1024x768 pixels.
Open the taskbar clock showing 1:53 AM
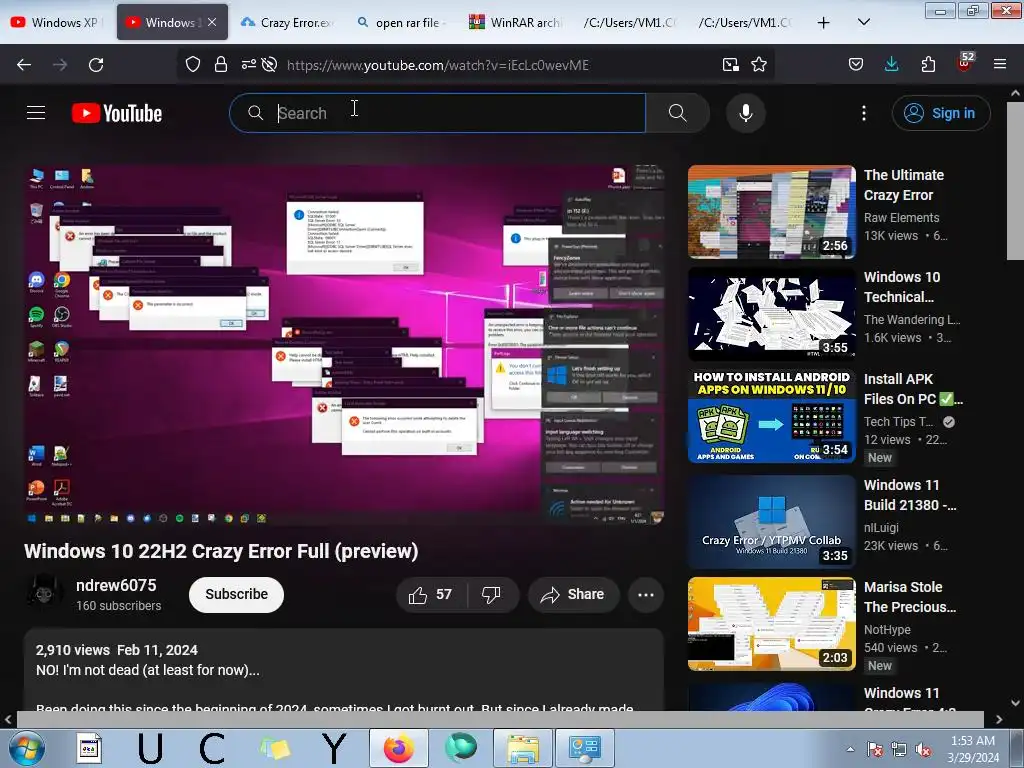point(973,748)
